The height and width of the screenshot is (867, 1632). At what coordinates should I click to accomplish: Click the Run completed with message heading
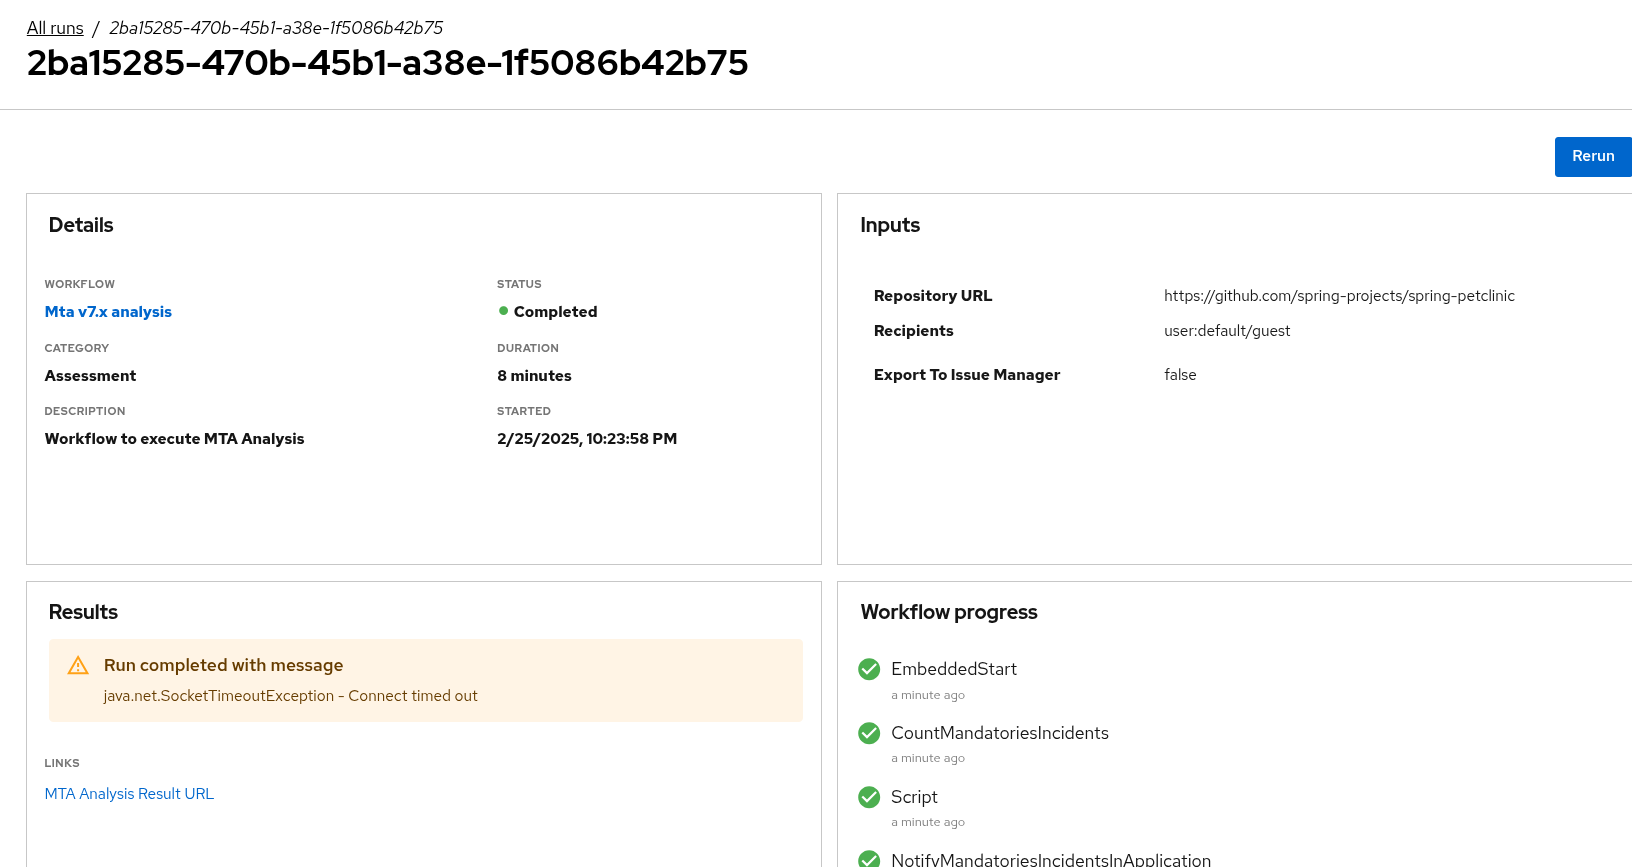(223, 666)
